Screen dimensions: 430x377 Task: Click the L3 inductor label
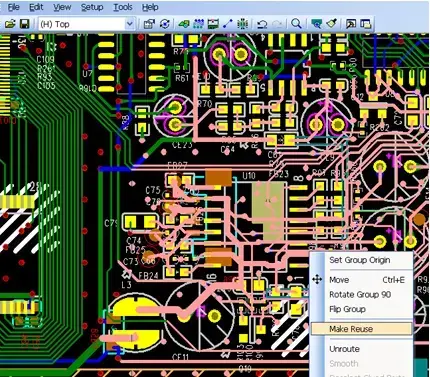pos(126,285)
